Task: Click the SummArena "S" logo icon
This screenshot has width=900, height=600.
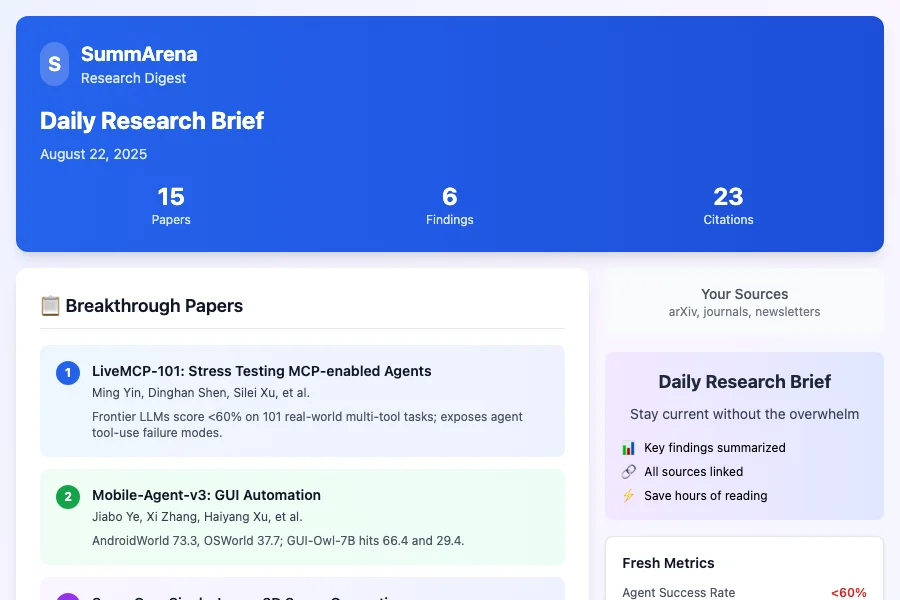Action: point(54,64)
